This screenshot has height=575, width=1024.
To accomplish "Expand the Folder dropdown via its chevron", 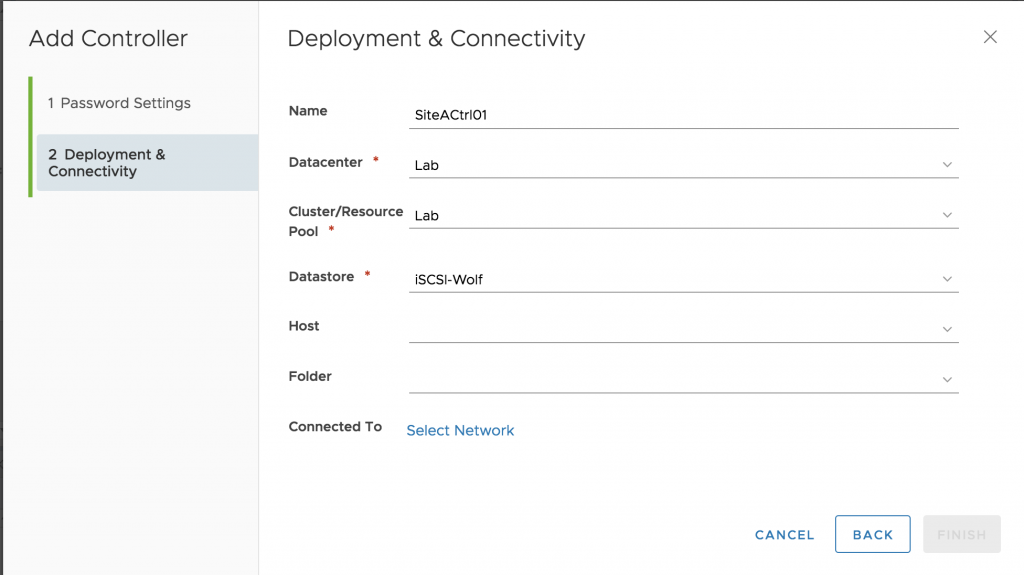I will tap(947, 380).
